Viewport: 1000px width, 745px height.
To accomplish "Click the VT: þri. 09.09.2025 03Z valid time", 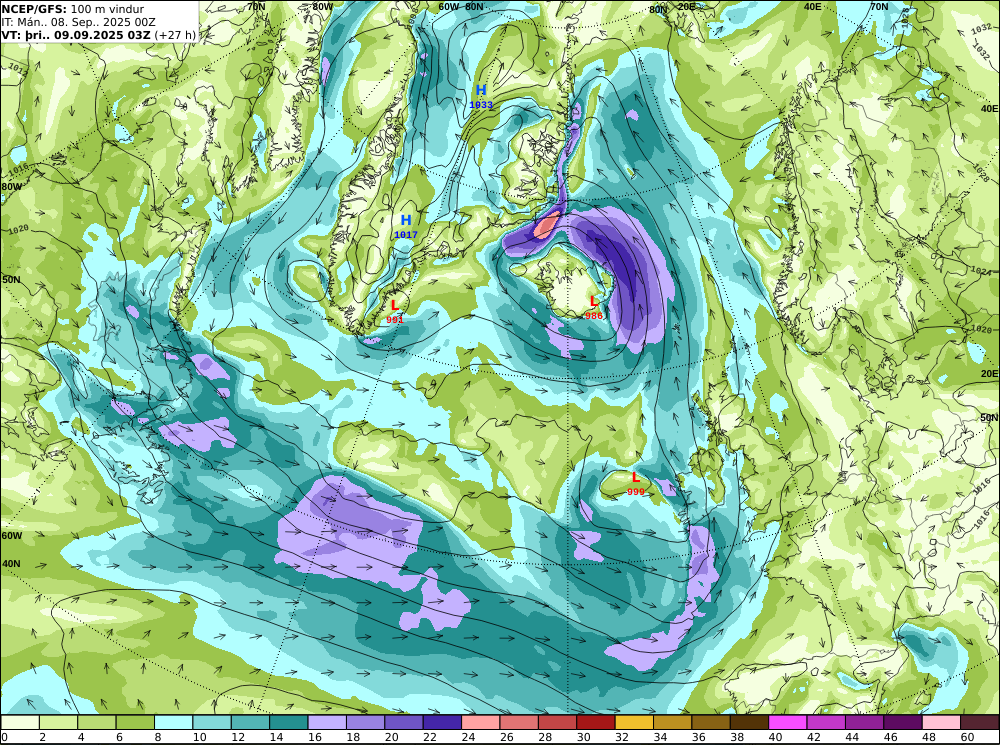I will 99,34.
